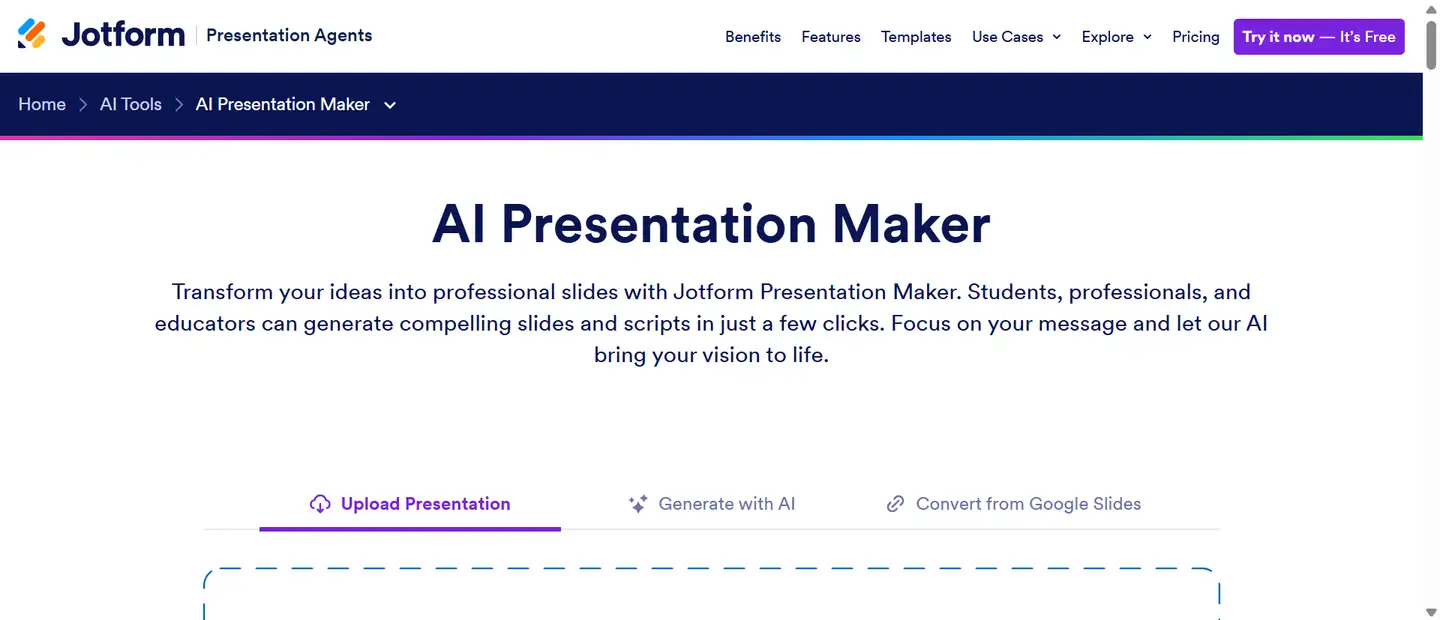Image resolution: width=1440 pixels, height=620 pixels.
Task: Open Presentation Agents product link
Action: point(289,36)
